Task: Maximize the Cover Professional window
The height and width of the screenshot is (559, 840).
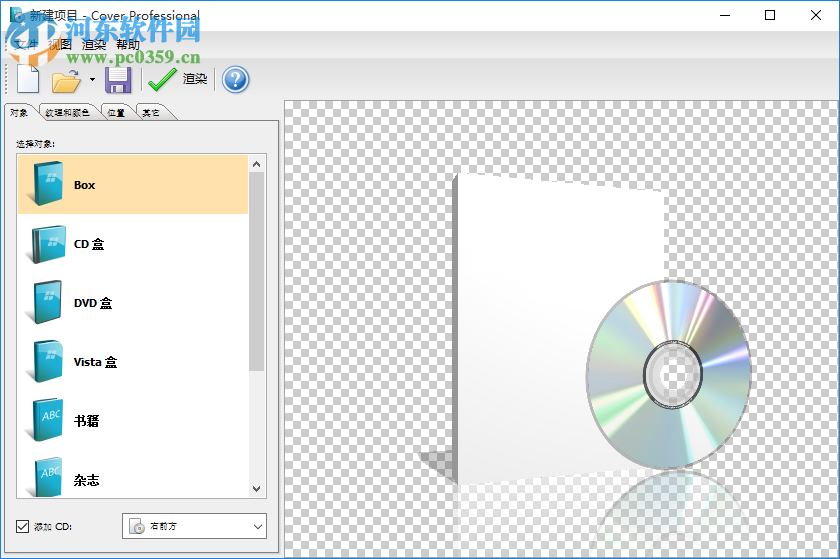Action: 770,15
